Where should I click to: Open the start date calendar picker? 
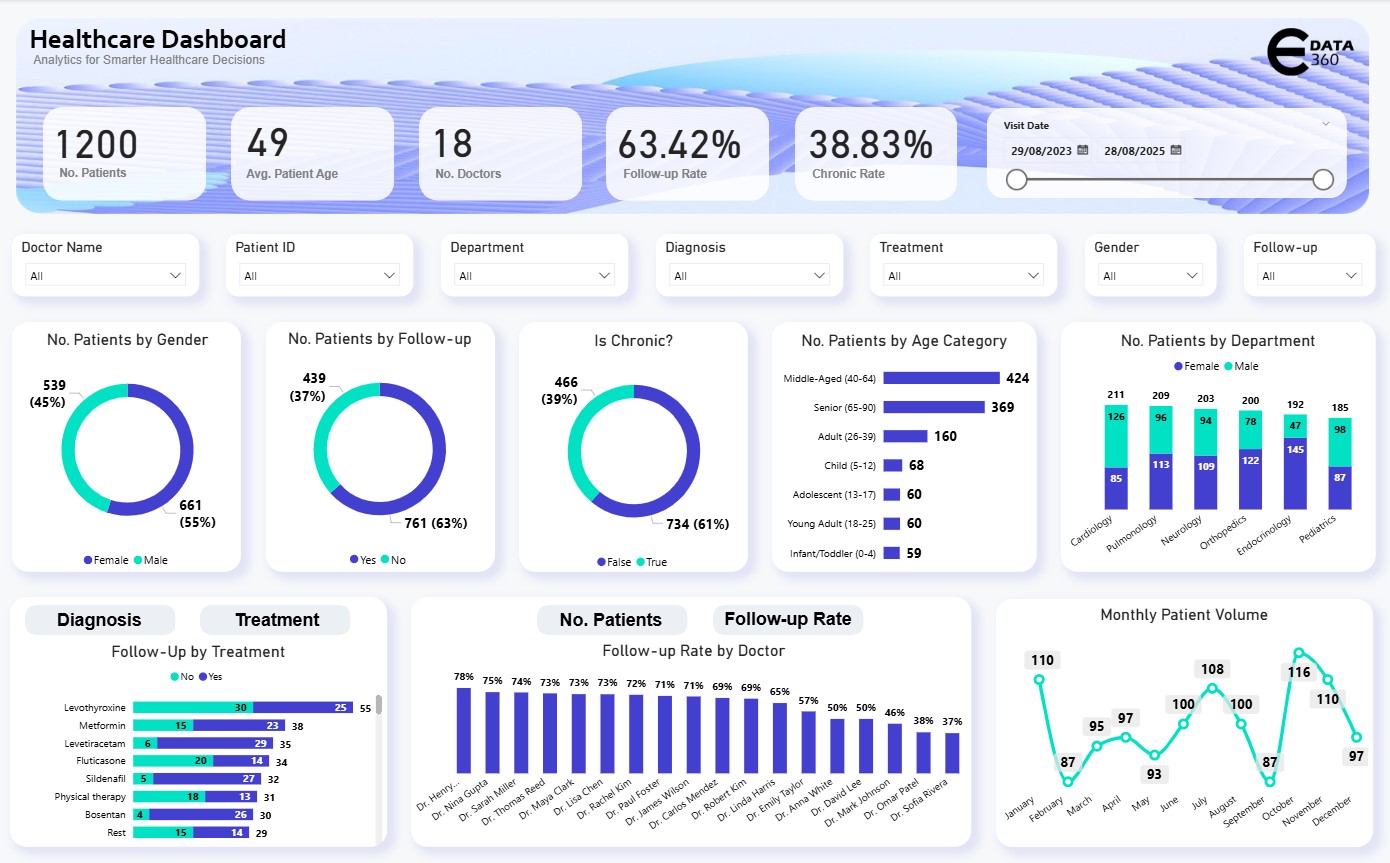coord(1084,148)
